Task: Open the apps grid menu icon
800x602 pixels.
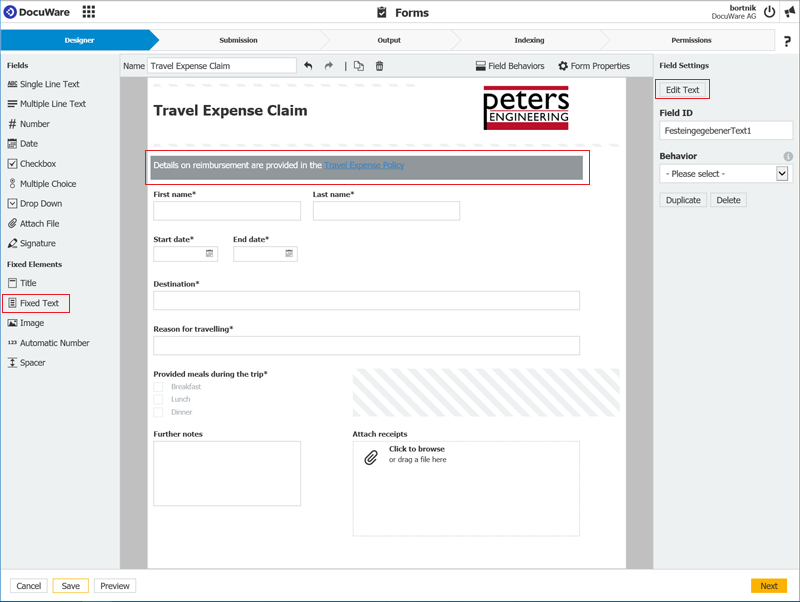Action: (x=89, y=12)
